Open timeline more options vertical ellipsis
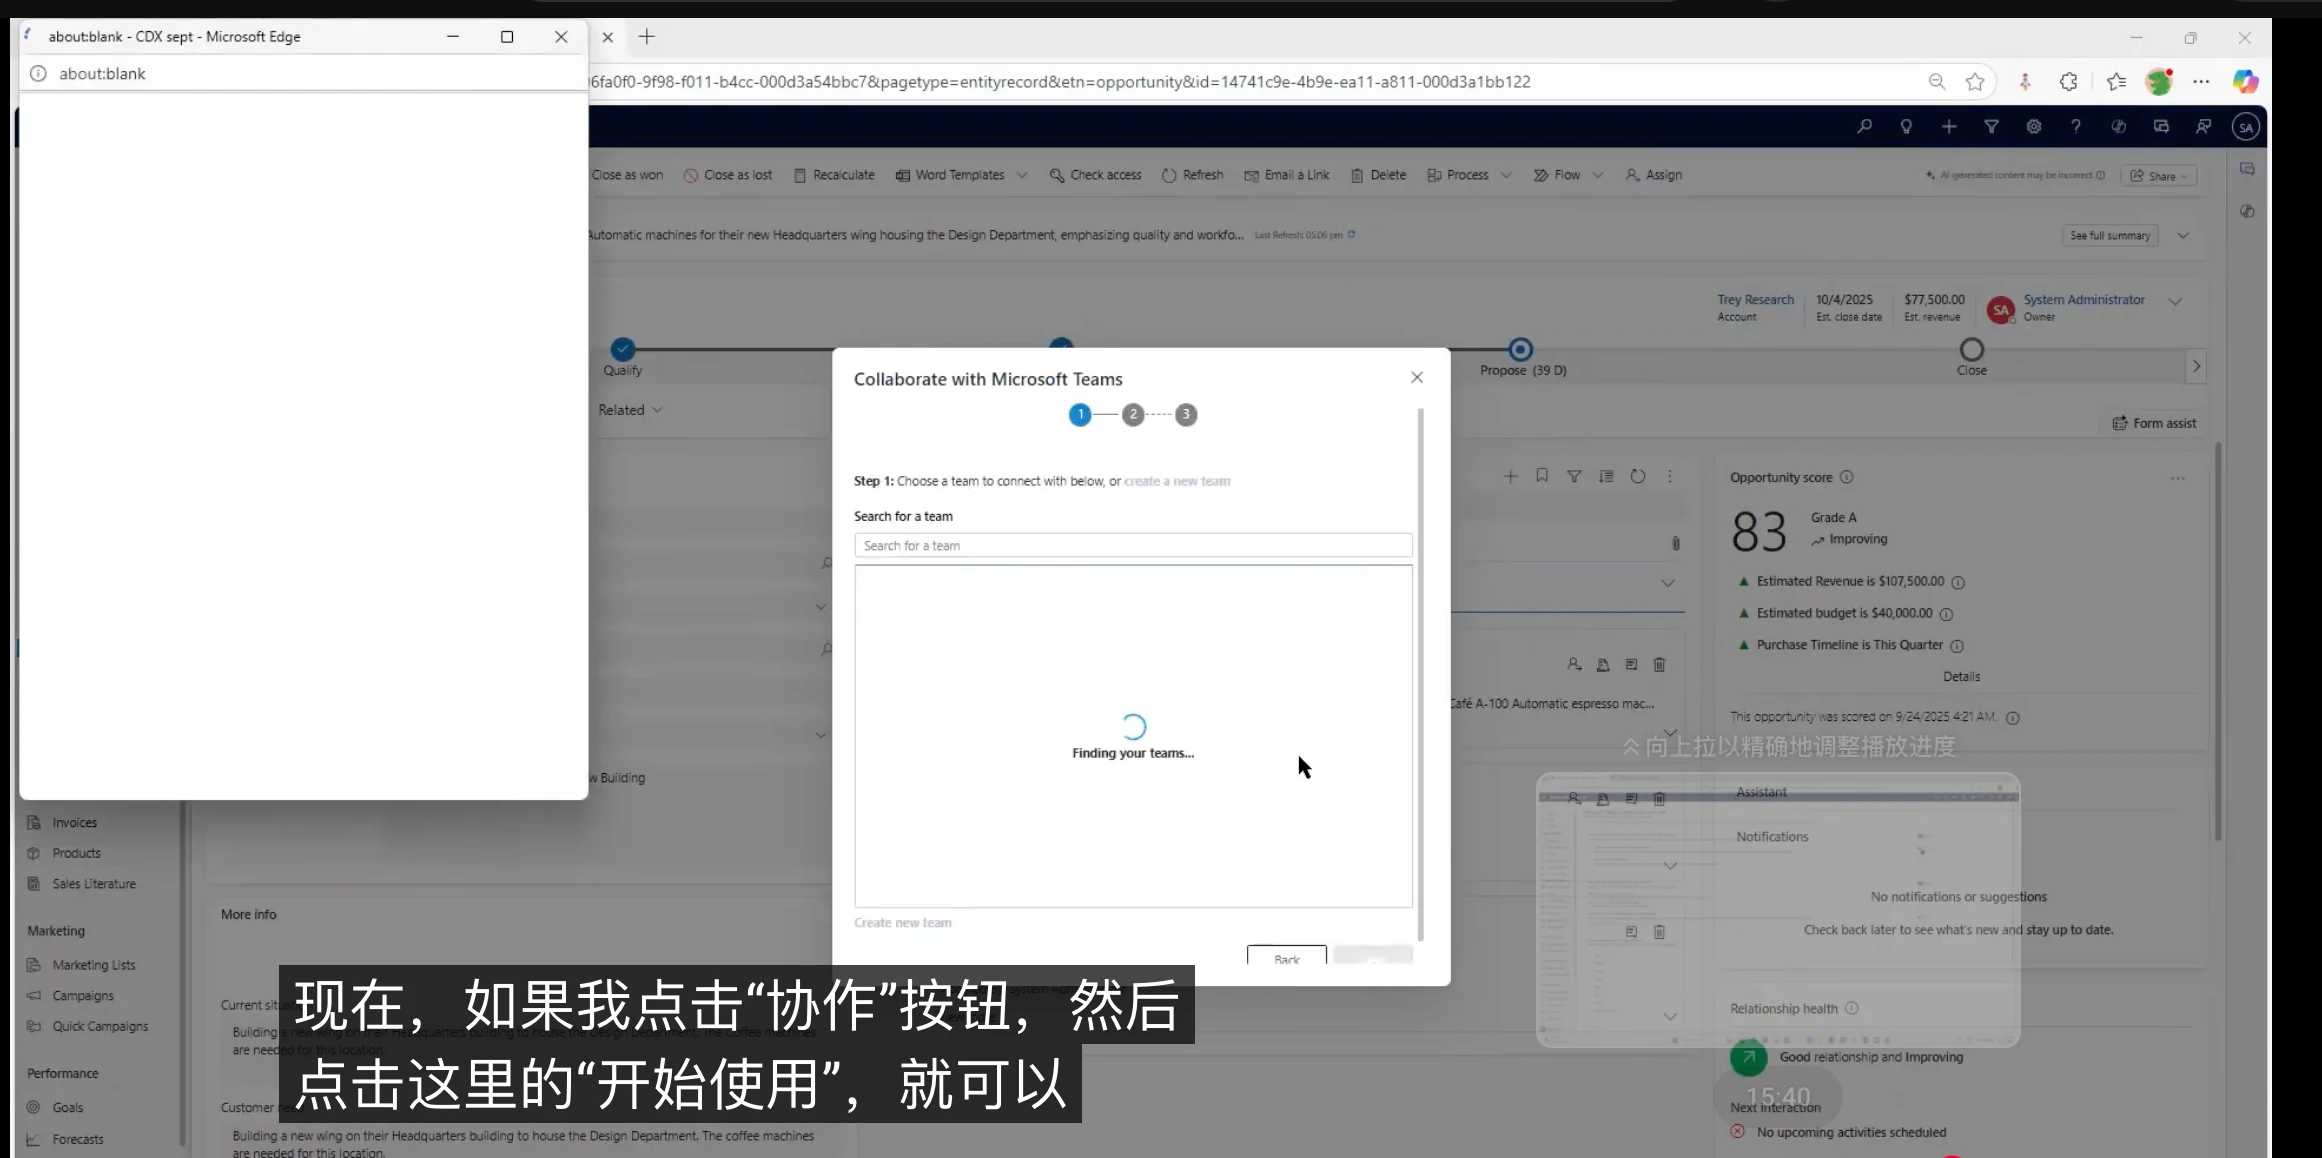Viewport: 2322px width, 1158px height. [x=1670, y=477]
